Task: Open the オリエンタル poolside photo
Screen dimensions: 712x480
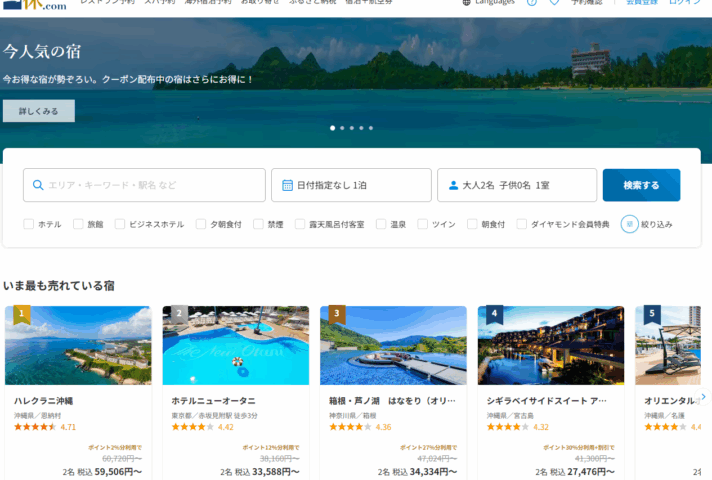Action: (x=668, y=346)
